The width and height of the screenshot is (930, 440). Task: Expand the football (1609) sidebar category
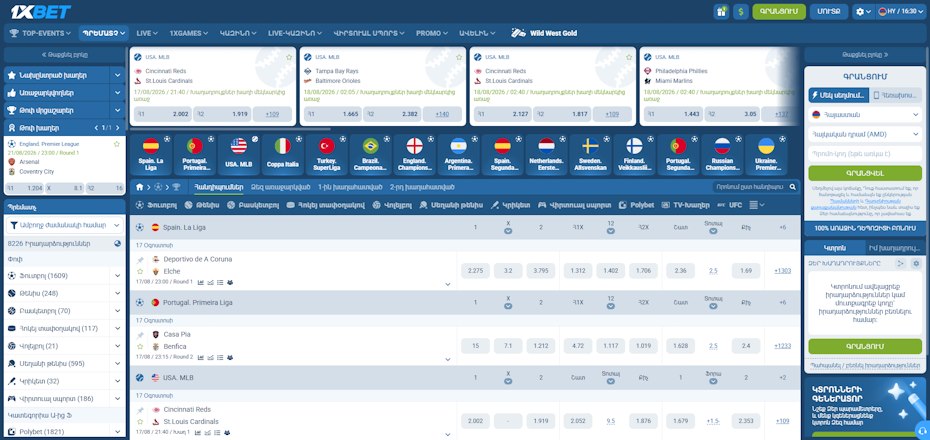tap(117, 276)
